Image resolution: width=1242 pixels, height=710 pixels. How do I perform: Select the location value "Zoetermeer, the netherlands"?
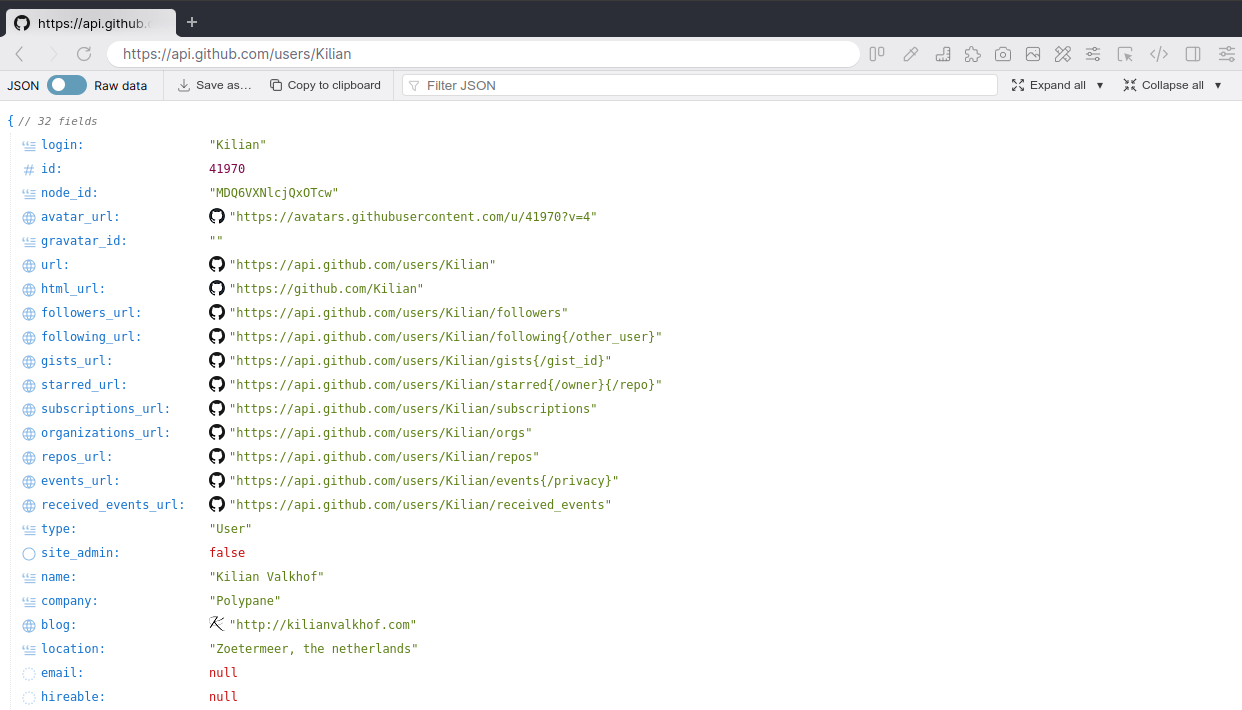[314, 649]
